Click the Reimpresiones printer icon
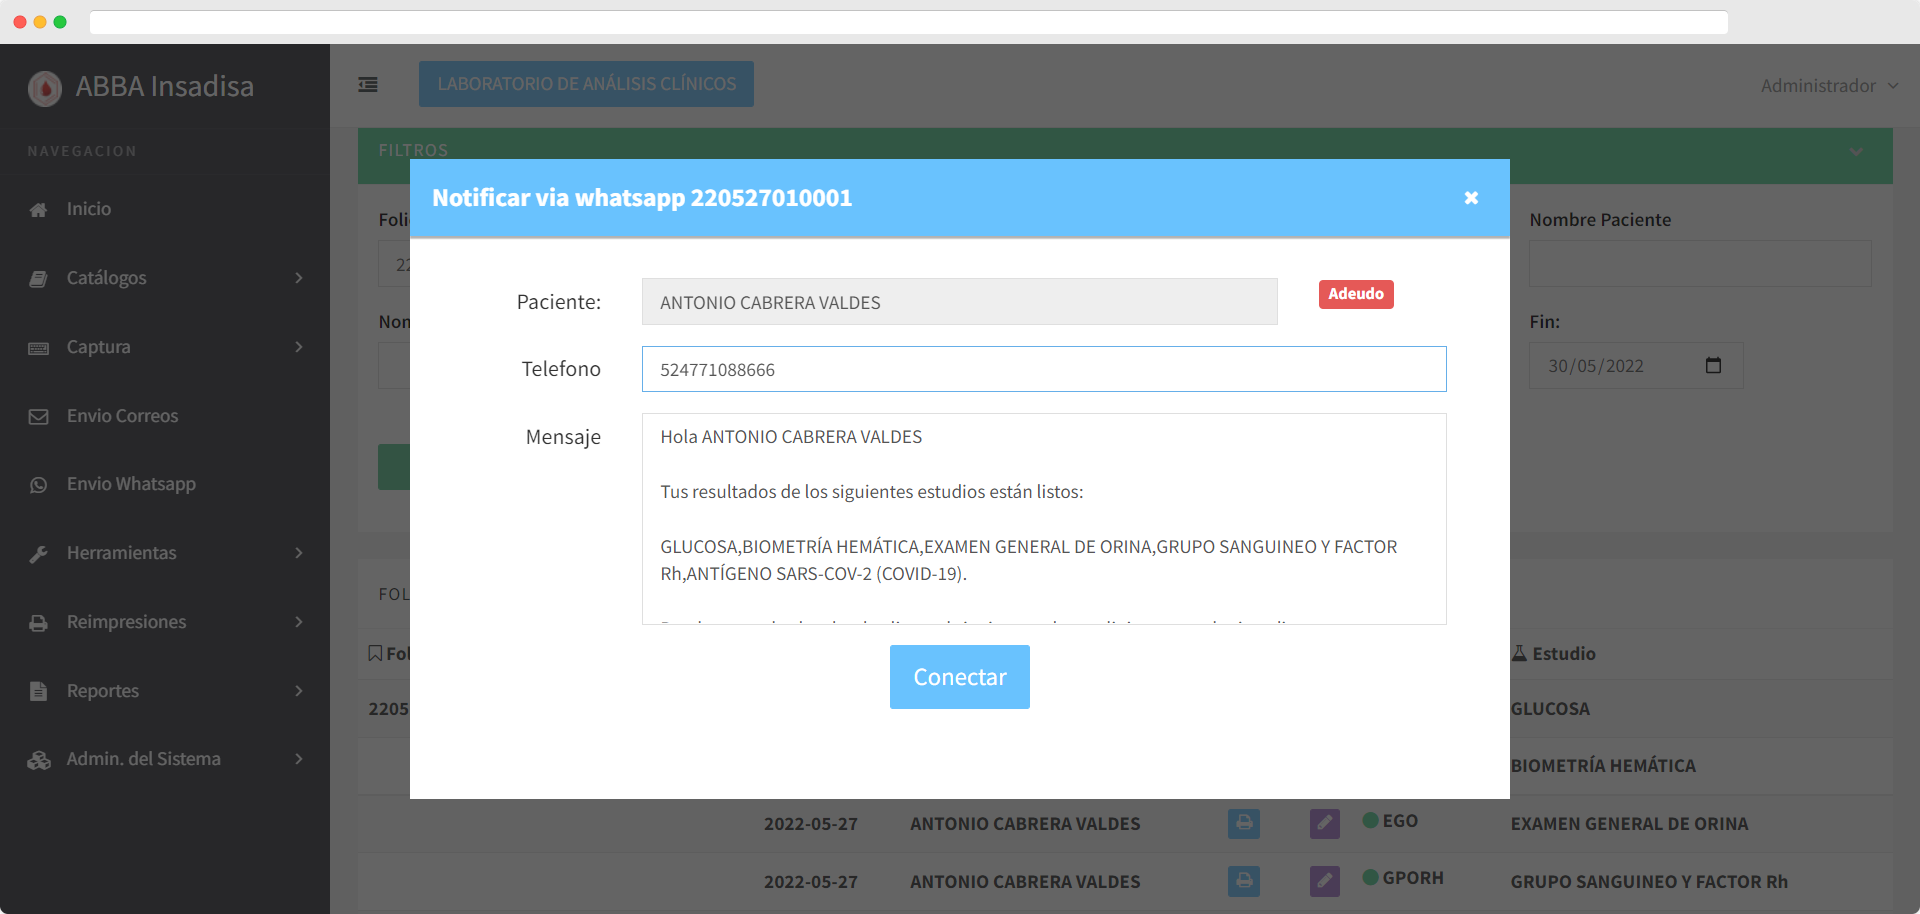1920x914 pixels. [x=39, y=623]
